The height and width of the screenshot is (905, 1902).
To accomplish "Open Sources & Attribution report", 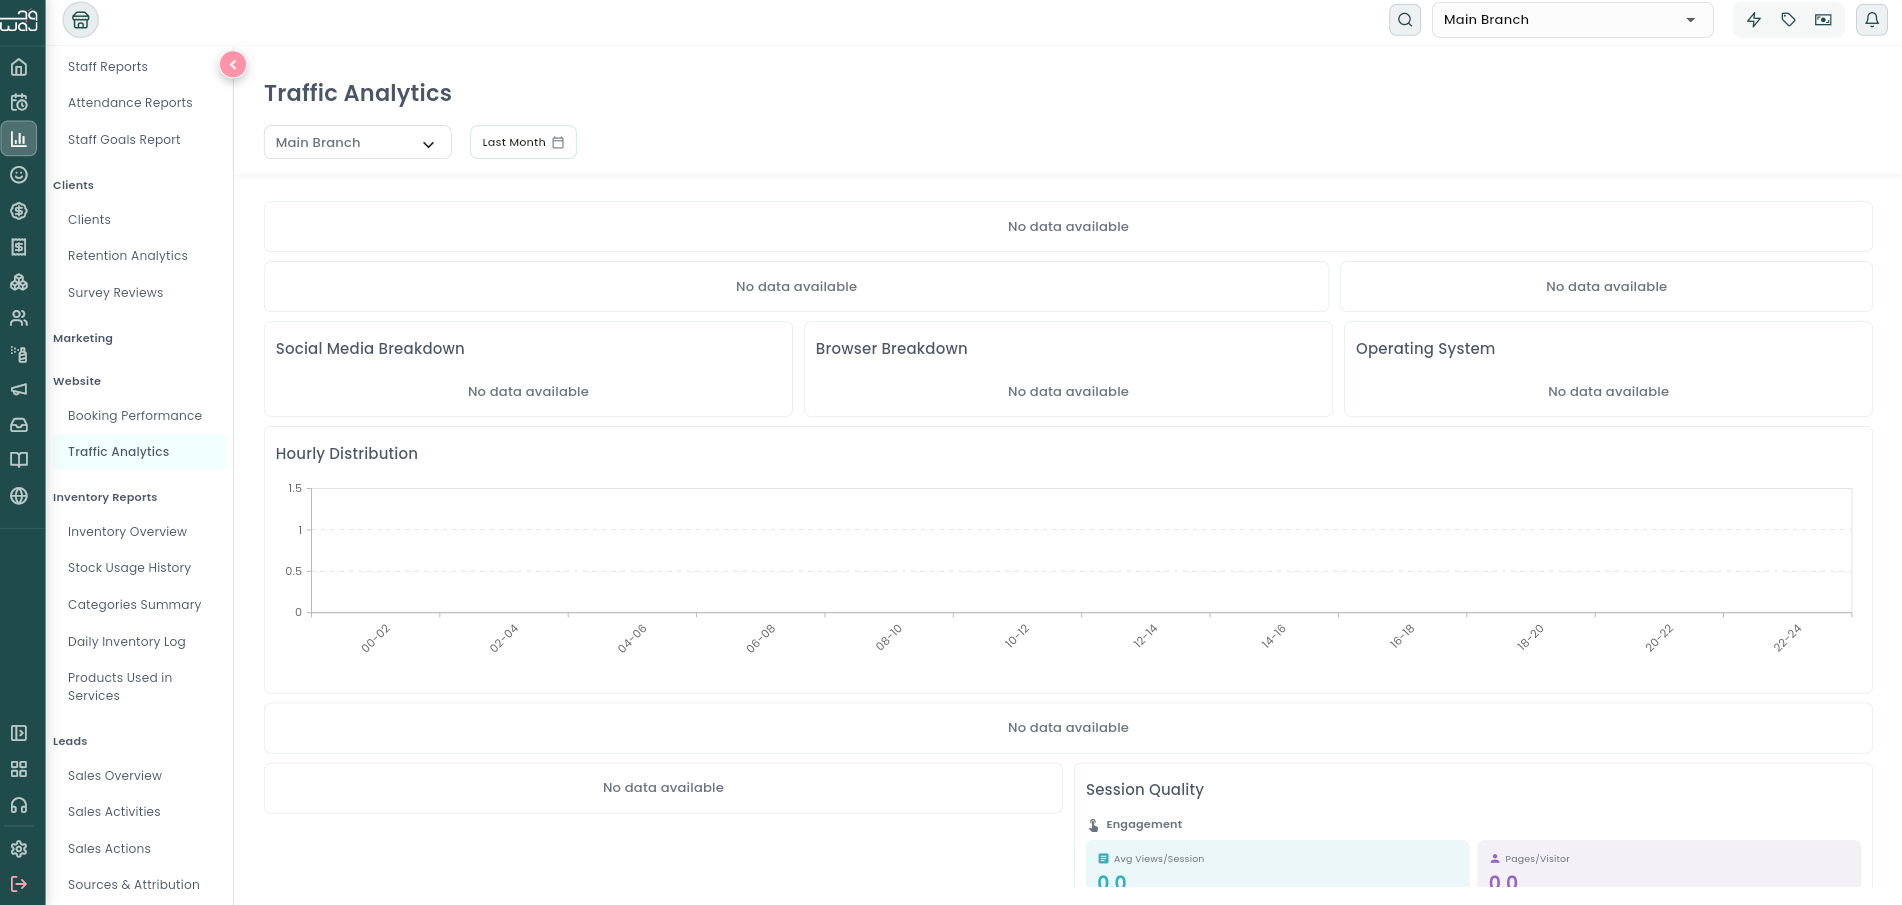I will point(134,885).
